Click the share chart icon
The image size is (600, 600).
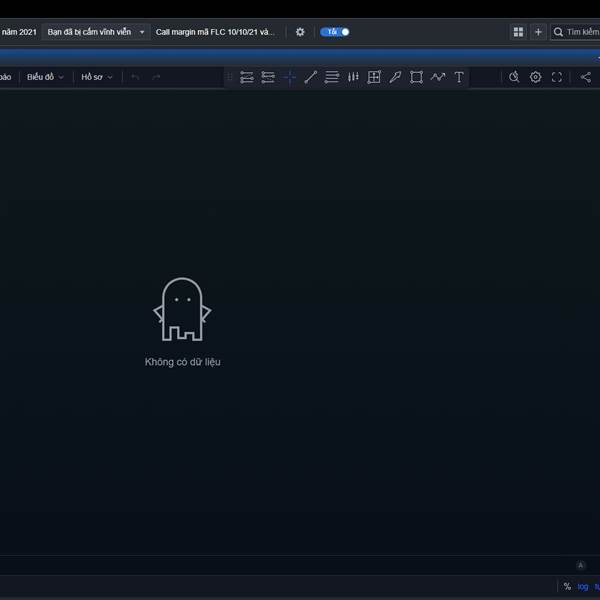[x=586, y=77]
